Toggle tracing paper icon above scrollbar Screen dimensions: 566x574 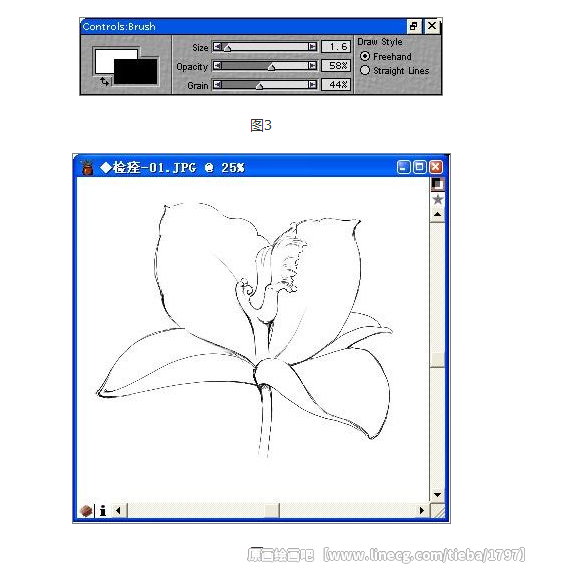click(x=437, y=184)
